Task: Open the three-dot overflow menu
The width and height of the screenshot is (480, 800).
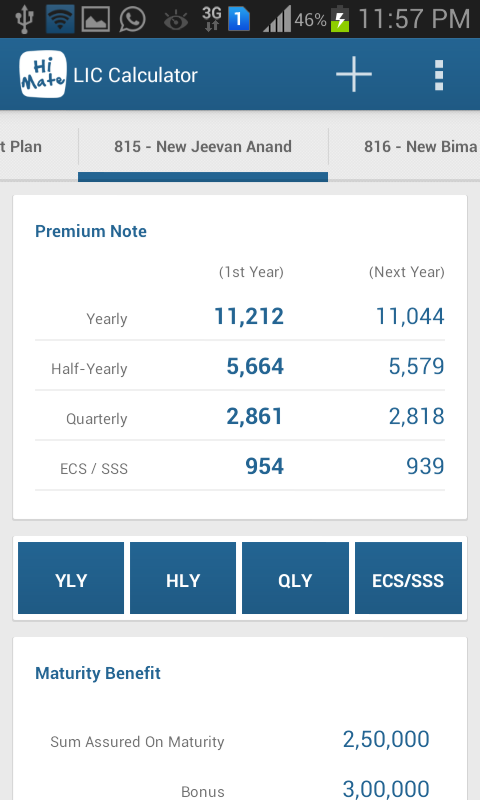Action: [439, 75]
